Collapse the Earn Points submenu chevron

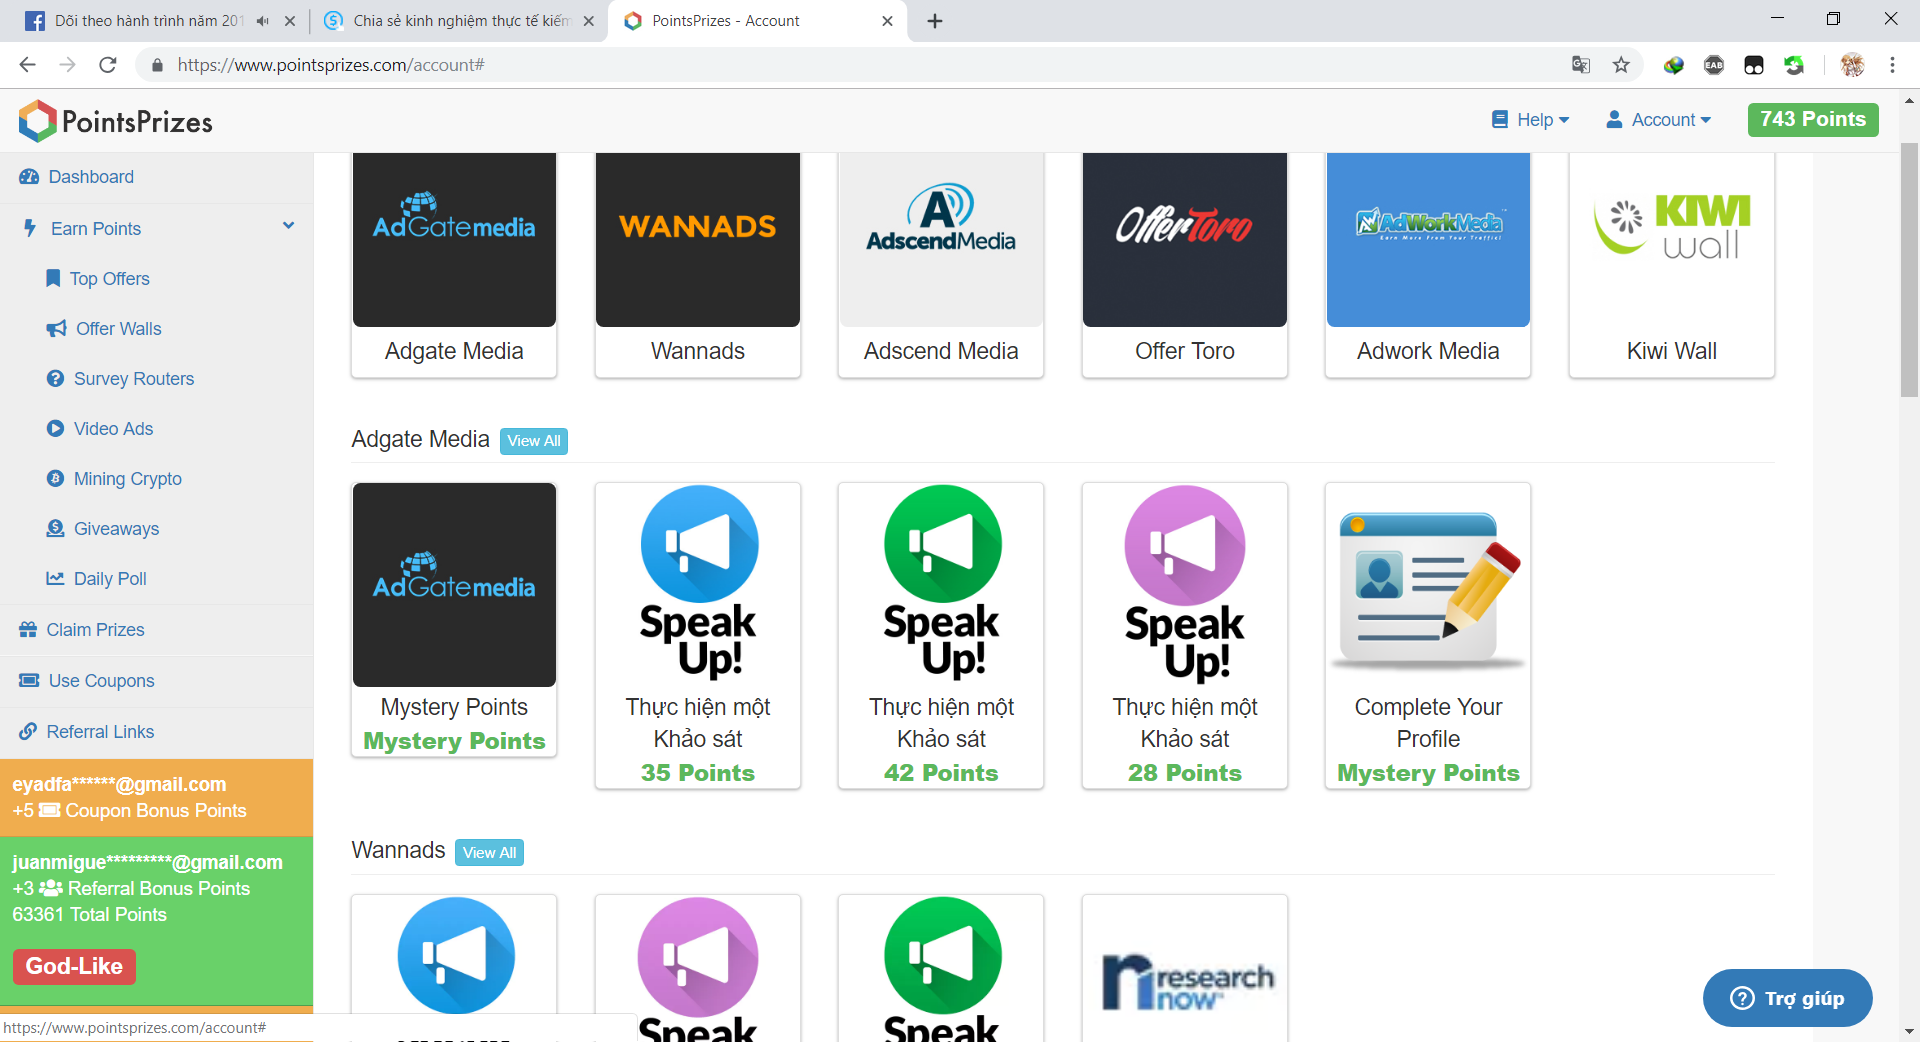pos(288,226)
